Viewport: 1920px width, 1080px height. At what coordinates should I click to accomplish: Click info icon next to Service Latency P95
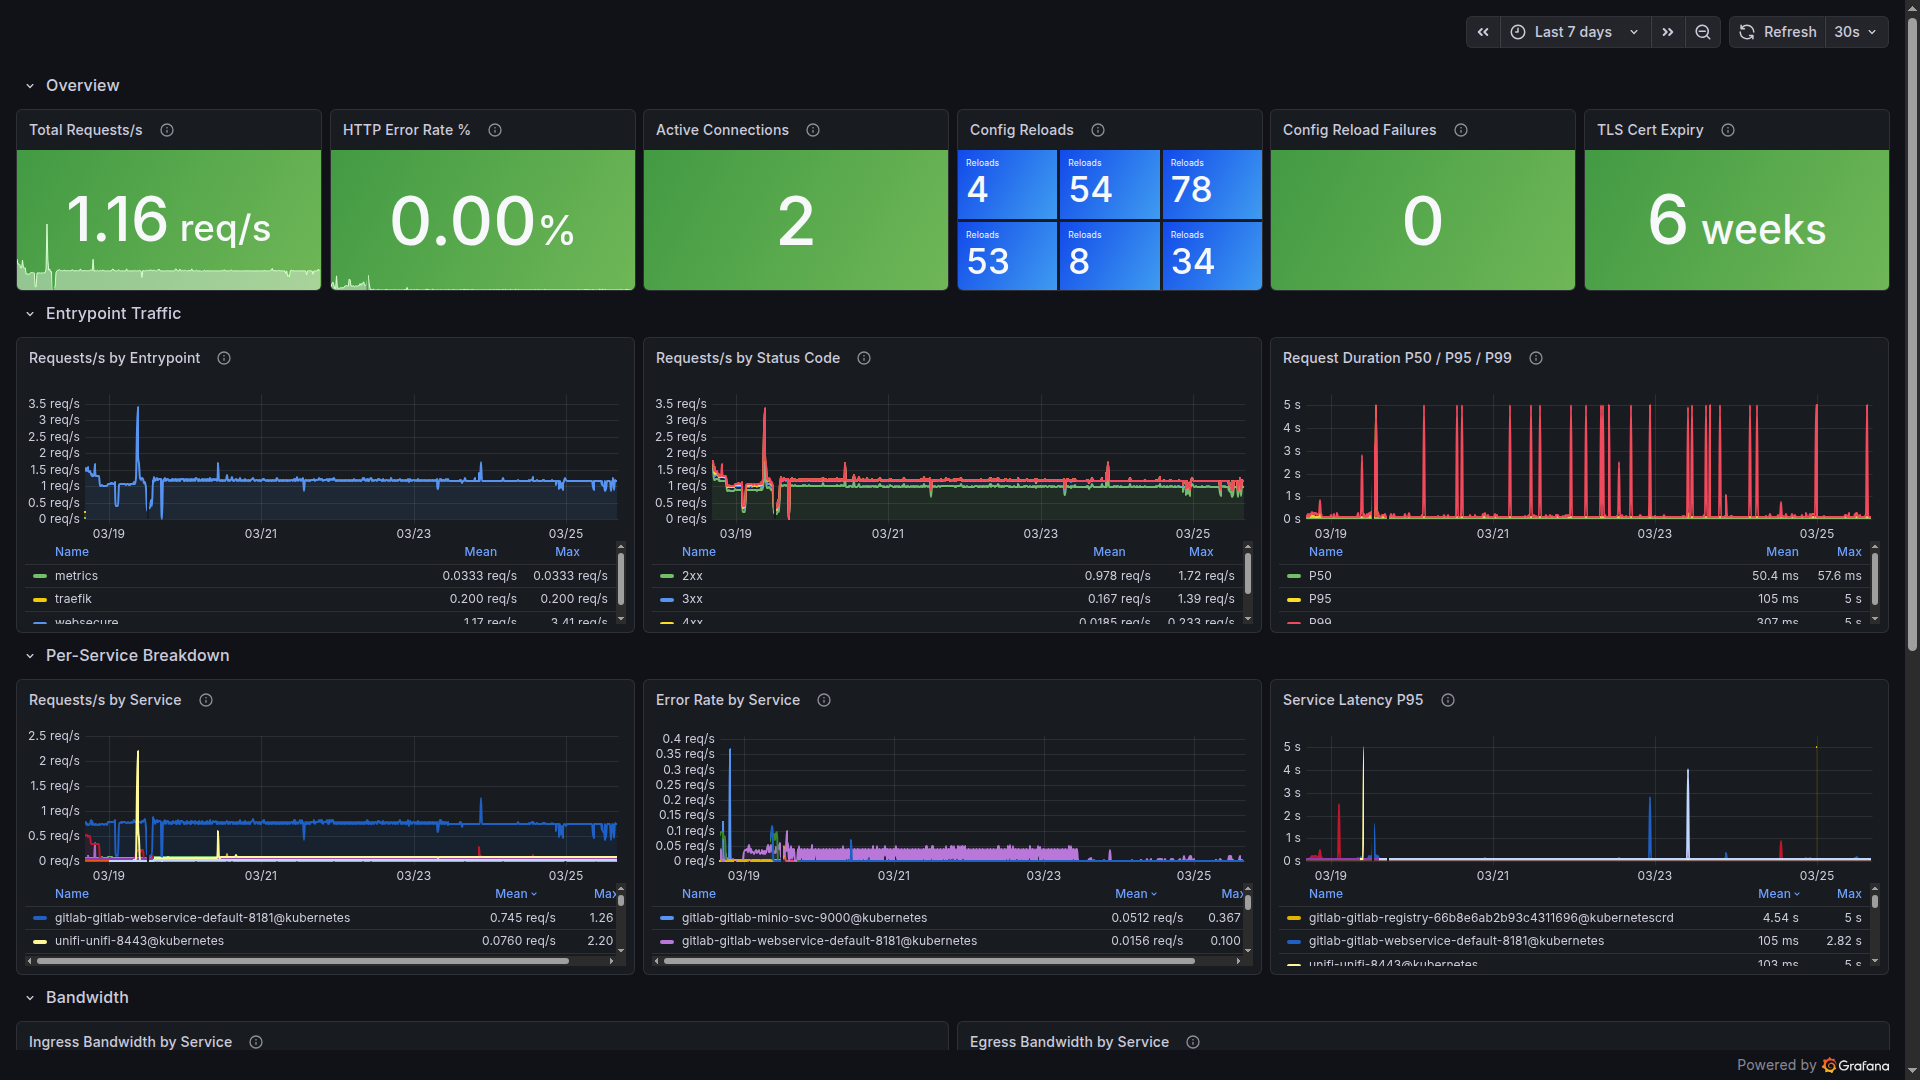[x=1448, y=700]
